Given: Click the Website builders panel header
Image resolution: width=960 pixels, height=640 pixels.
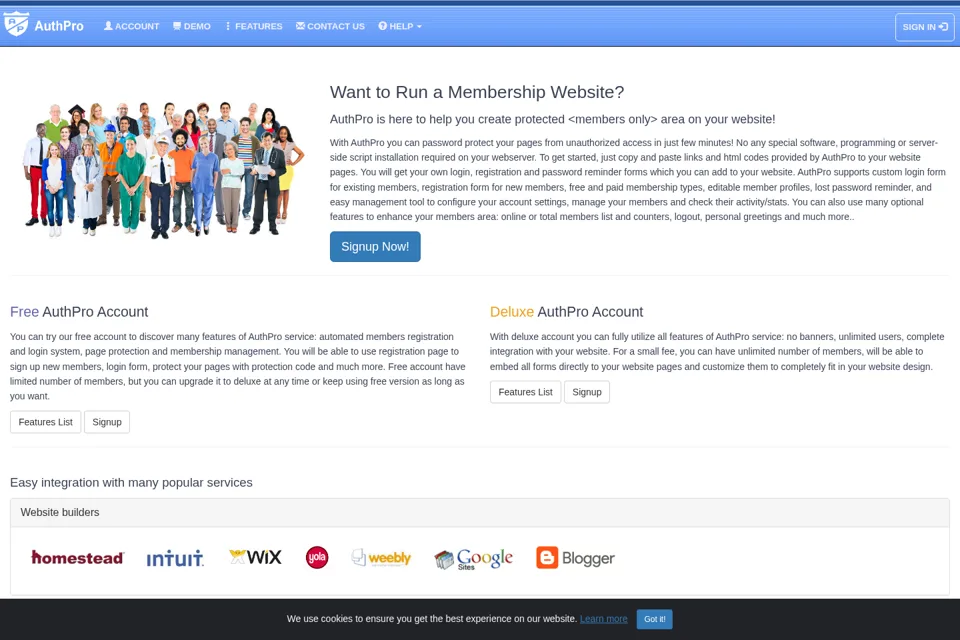Looking at the screenshot, I should pyautogui.click(x=480, y=513).
